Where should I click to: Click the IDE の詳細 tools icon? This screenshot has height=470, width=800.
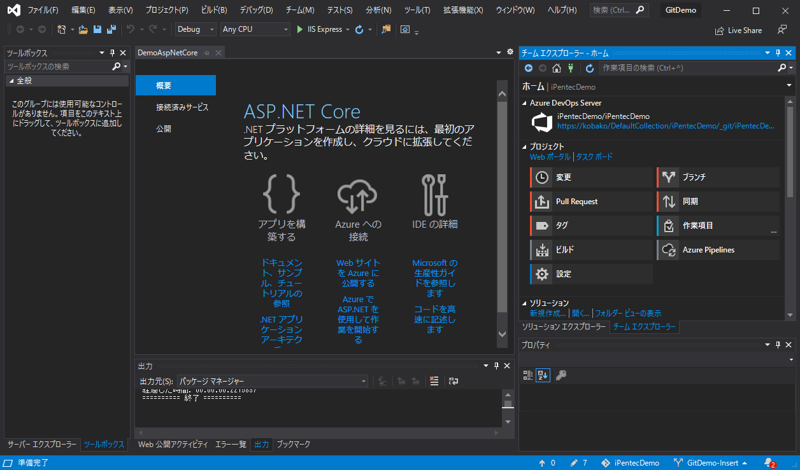pyautogui.click(x=435, y=195)
